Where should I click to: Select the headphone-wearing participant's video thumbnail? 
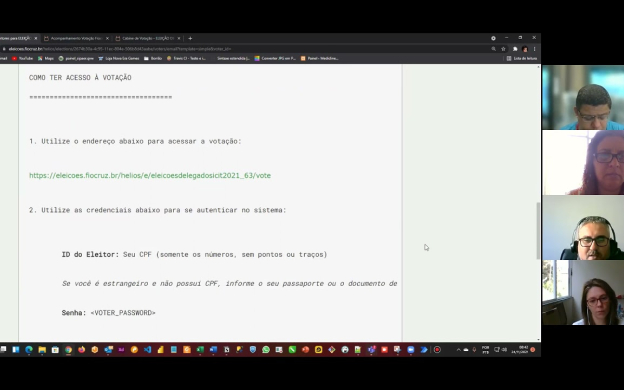(583, 228)
